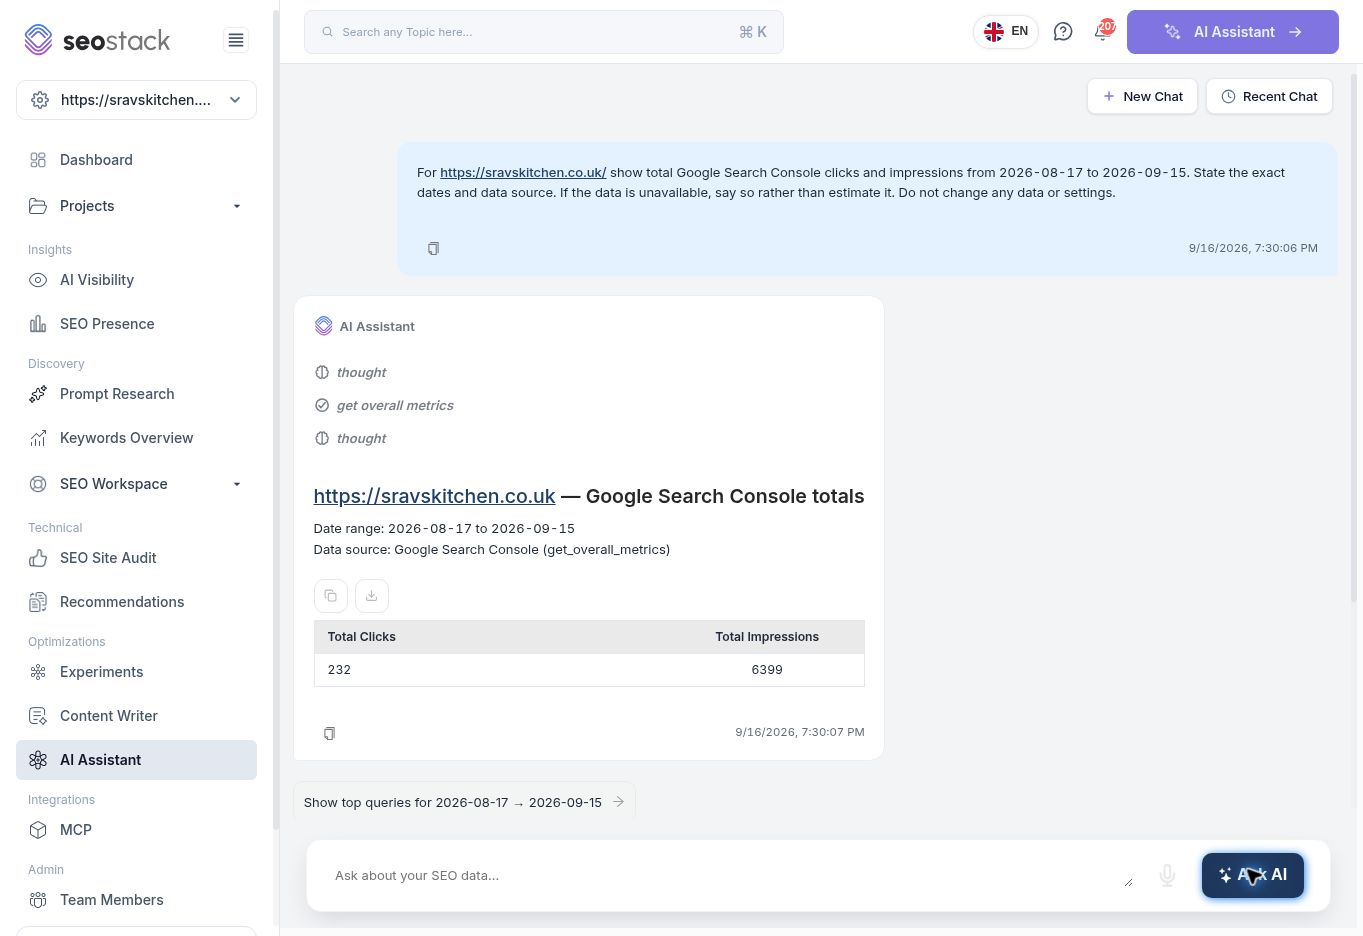Open the sravskitchen.co.uk heading link in the AI response
The width and height of the screenshot is (1363, 936).
coord(434,496)
